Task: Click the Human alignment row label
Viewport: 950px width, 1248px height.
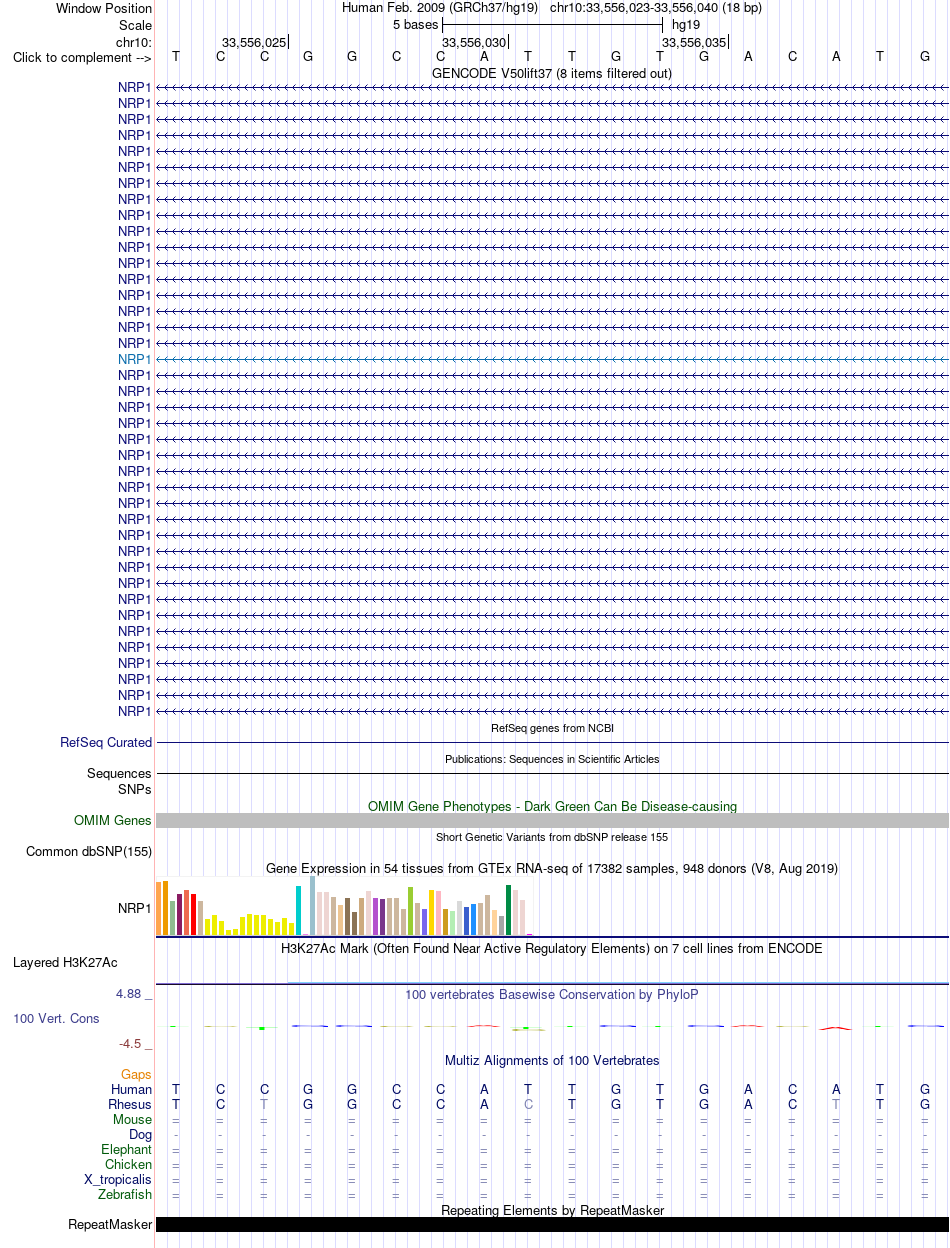Action: click(132, 1089)
